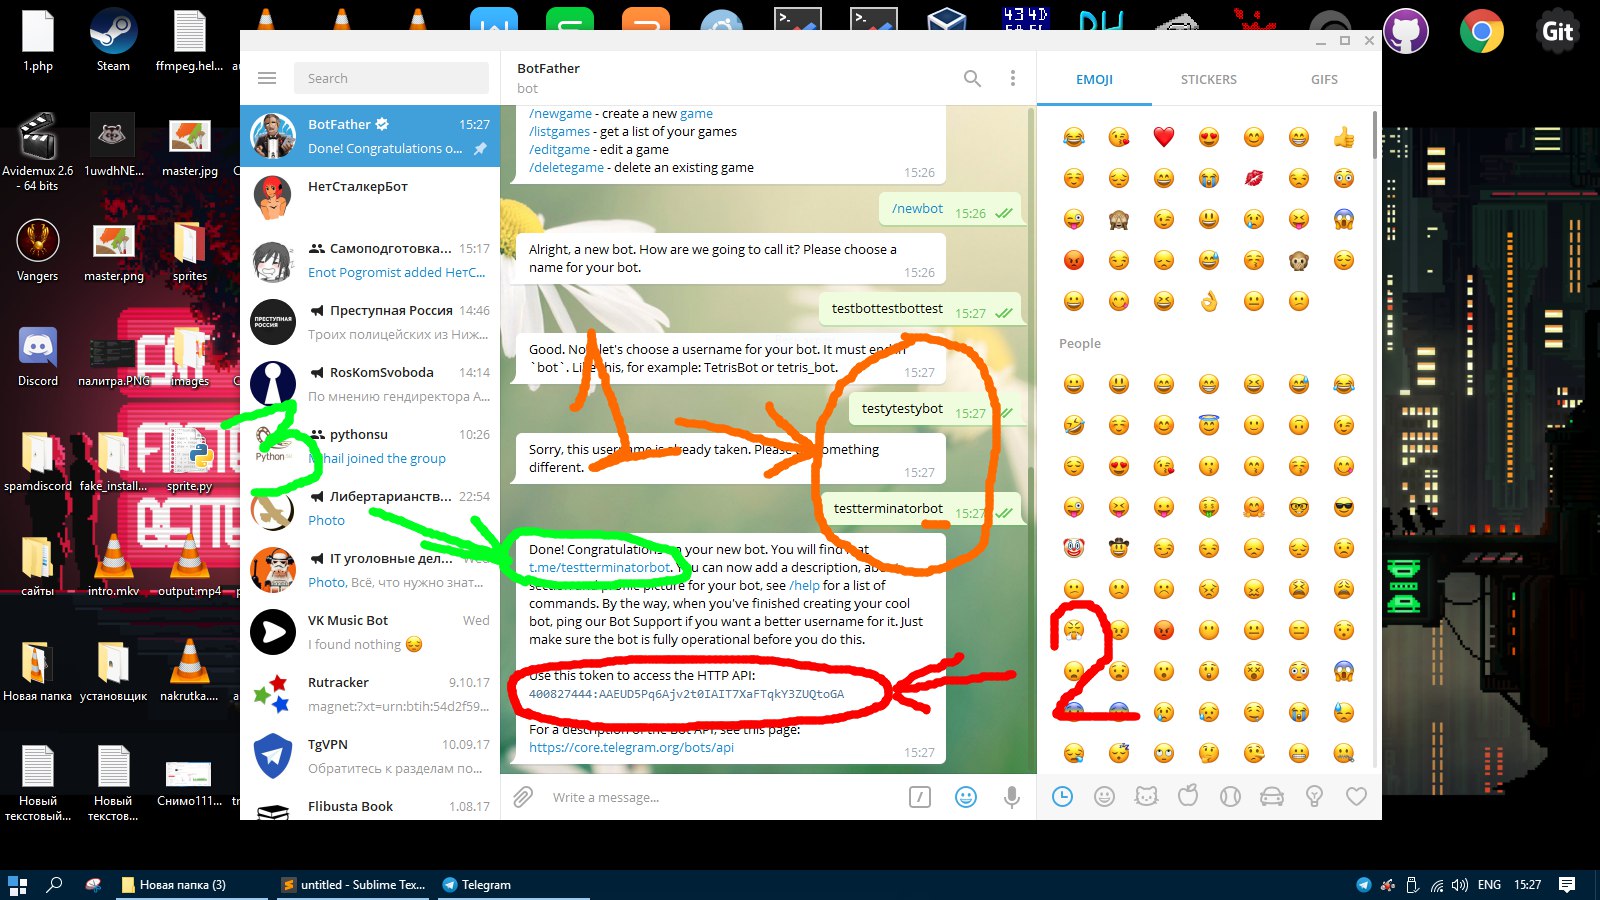Insert the red heart emoji
Screen dimensions: 1600x900
click(1163, 137)
